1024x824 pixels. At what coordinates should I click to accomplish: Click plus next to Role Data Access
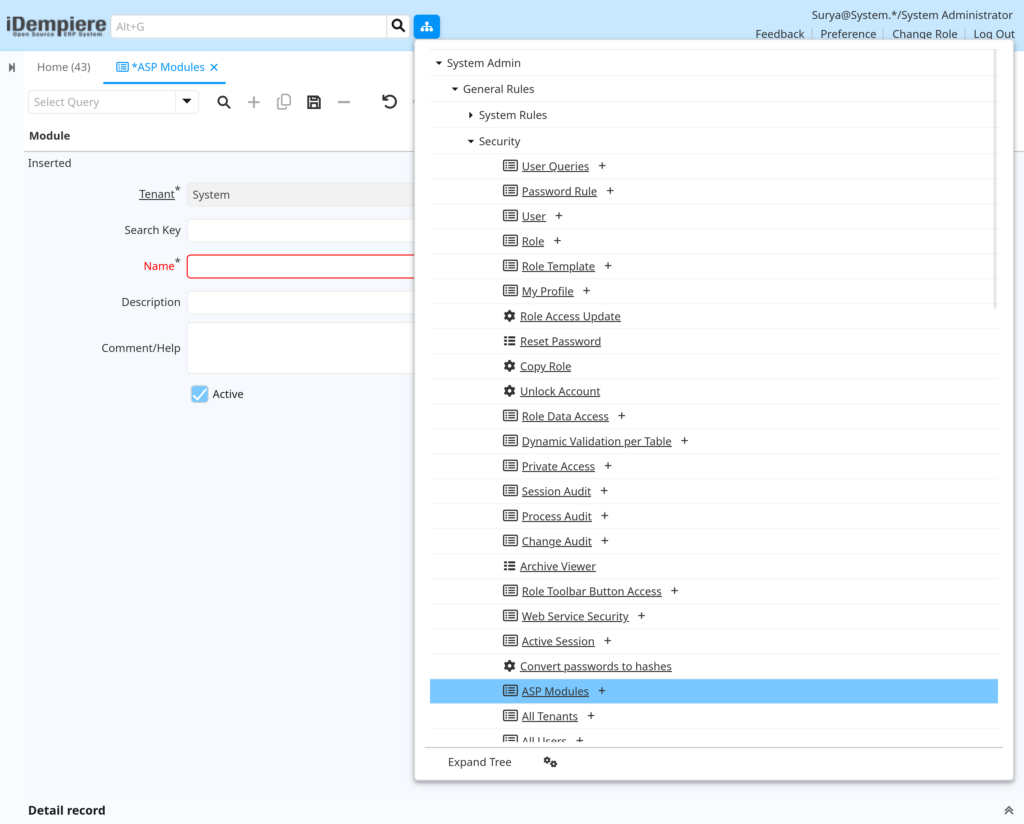[x=622, y=416]
